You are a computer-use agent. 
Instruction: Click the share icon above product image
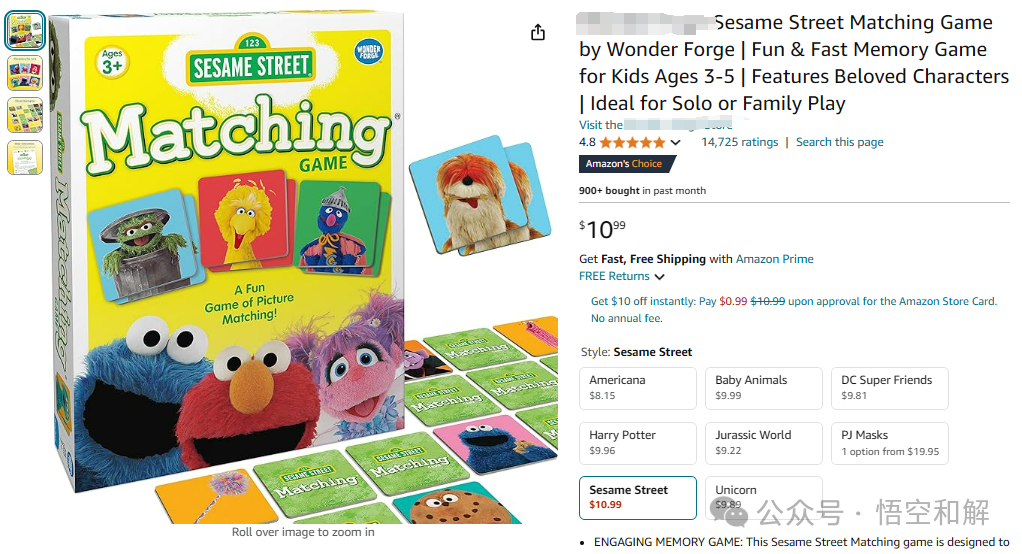[x=538, y=32]
